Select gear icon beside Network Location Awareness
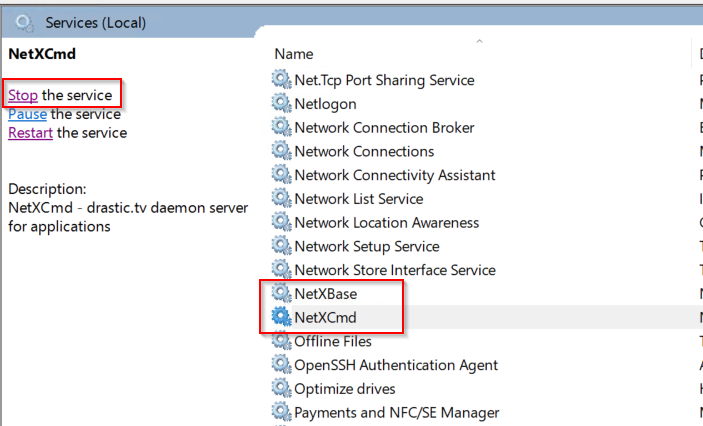This screenshot has height=426, width=703. pos(282,222)
